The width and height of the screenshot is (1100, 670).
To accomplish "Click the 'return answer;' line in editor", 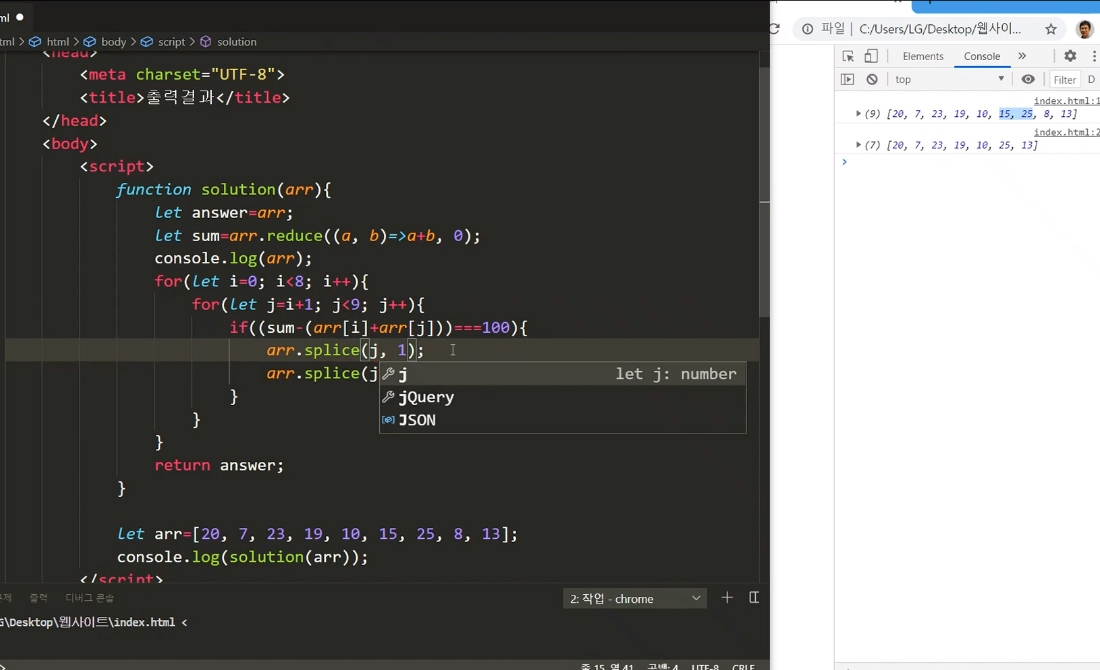I will (219, 465).
